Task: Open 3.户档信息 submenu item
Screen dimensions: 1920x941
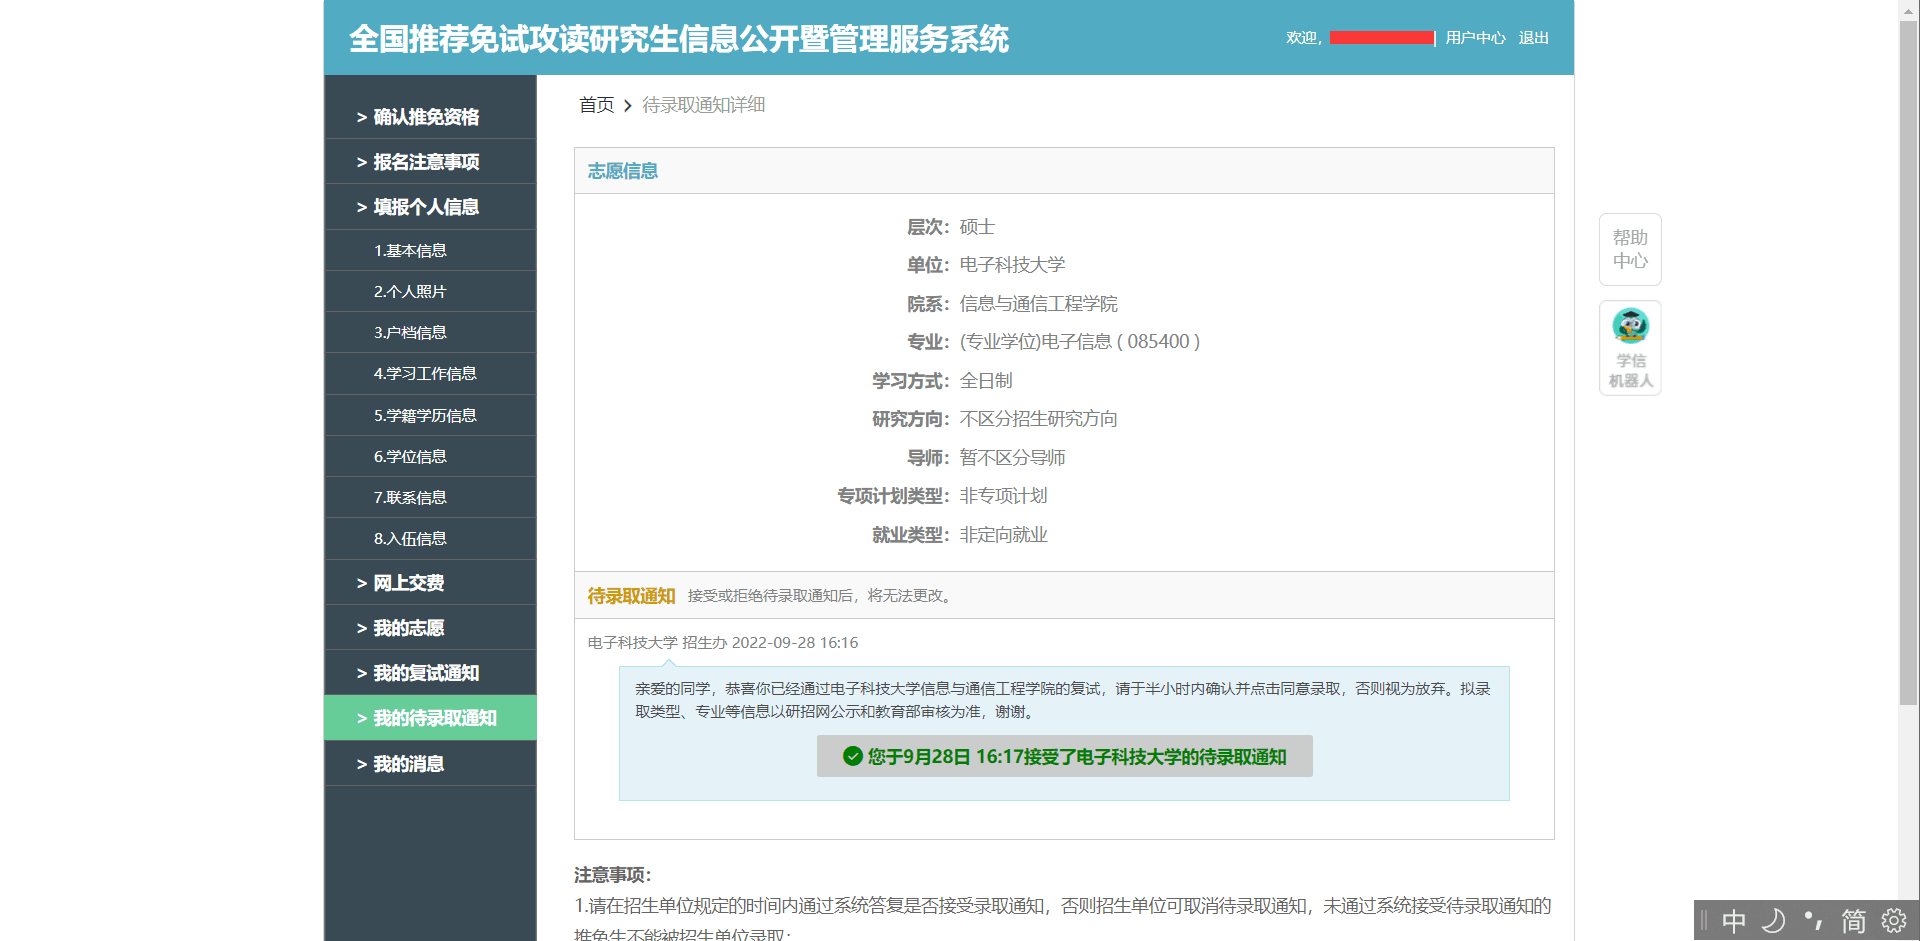Action: (x=430, y=332)
